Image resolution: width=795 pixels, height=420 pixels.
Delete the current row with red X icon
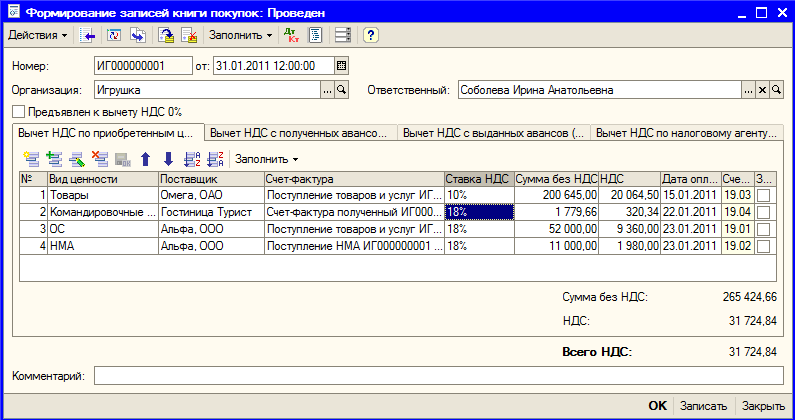100,159
